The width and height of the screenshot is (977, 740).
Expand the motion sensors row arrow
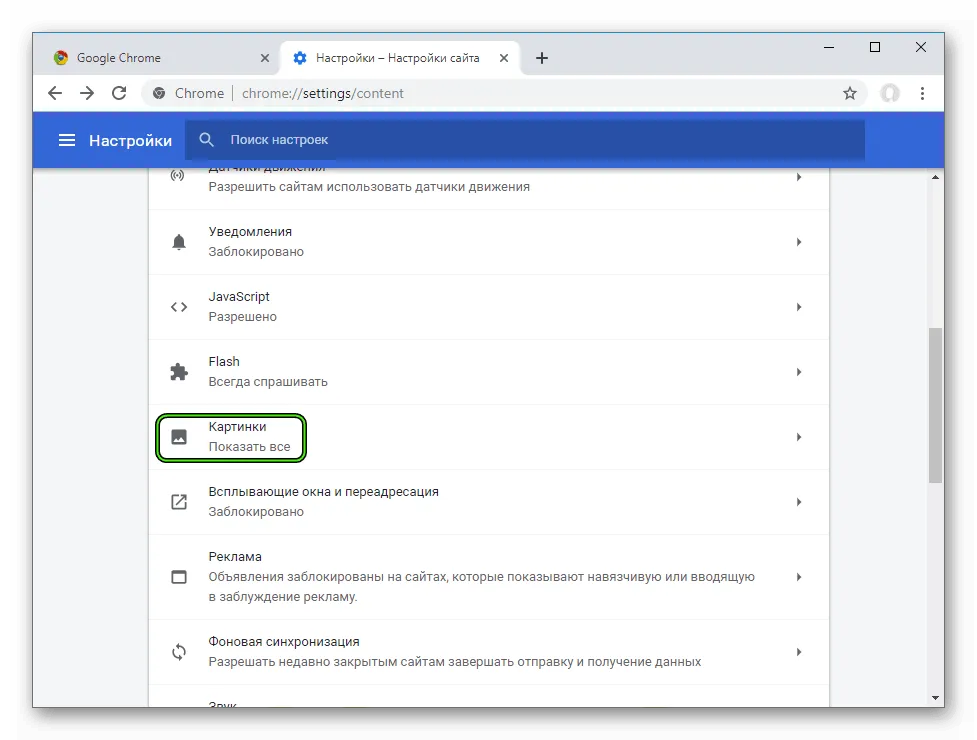(x=799, y=177)
